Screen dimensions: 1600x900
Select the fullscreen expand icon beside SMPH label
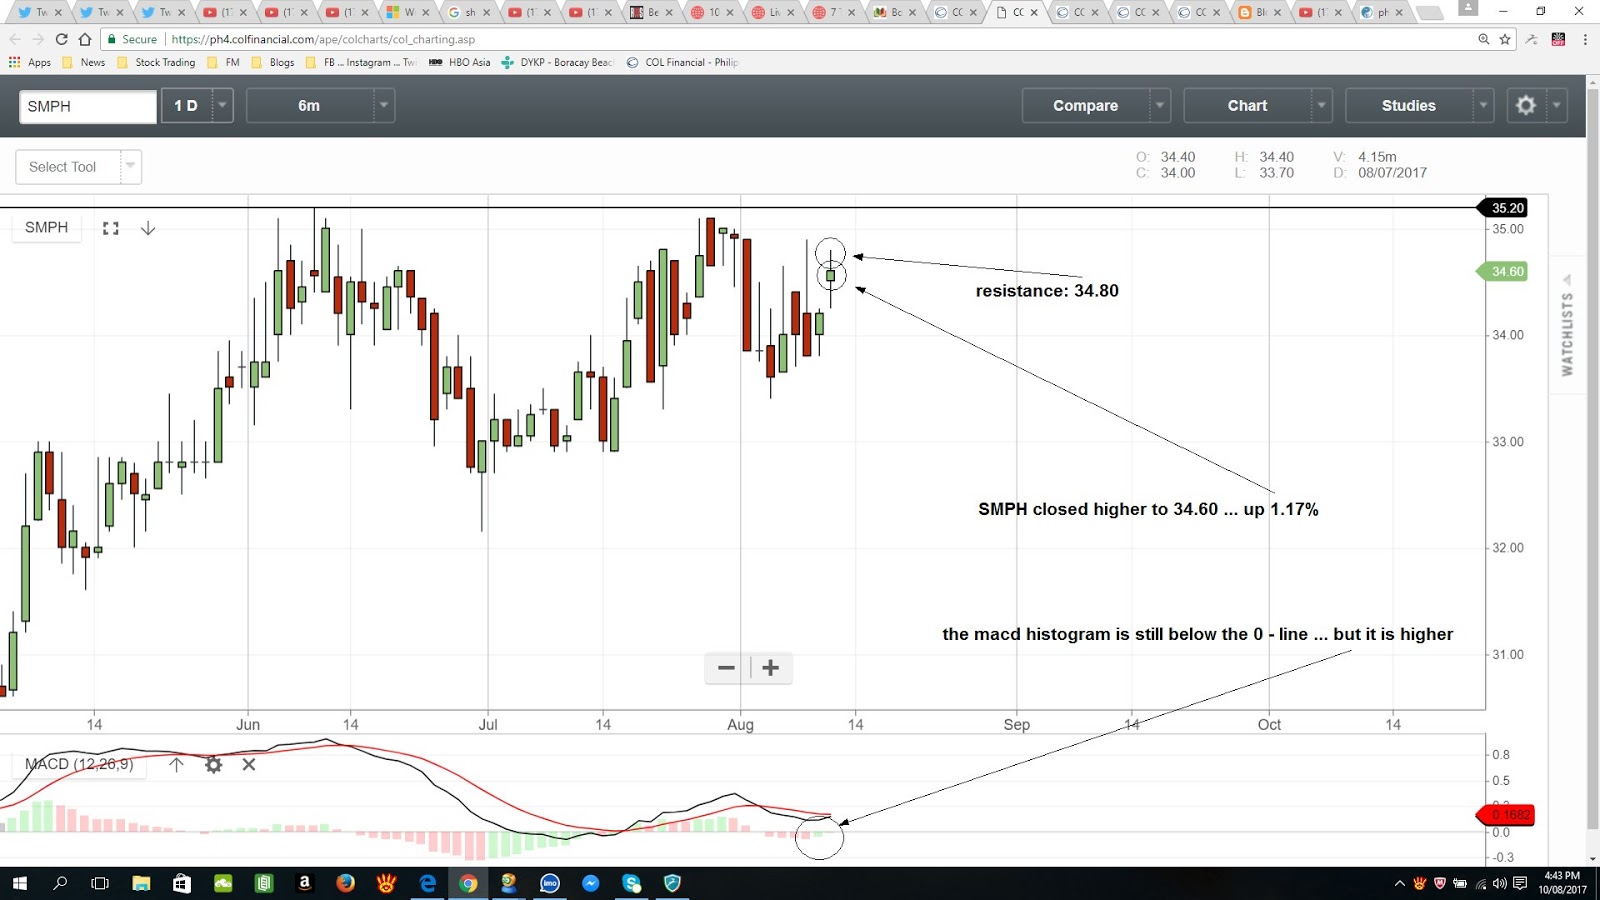click(110, 228)
